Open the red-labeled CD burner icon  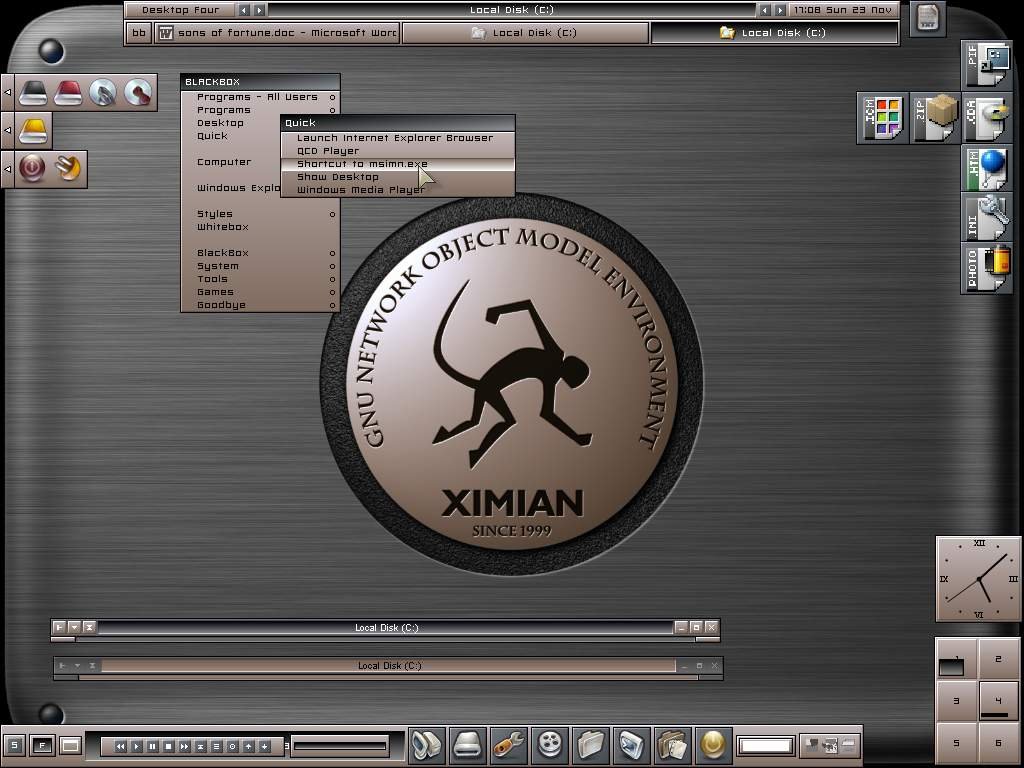click(138, 93)
